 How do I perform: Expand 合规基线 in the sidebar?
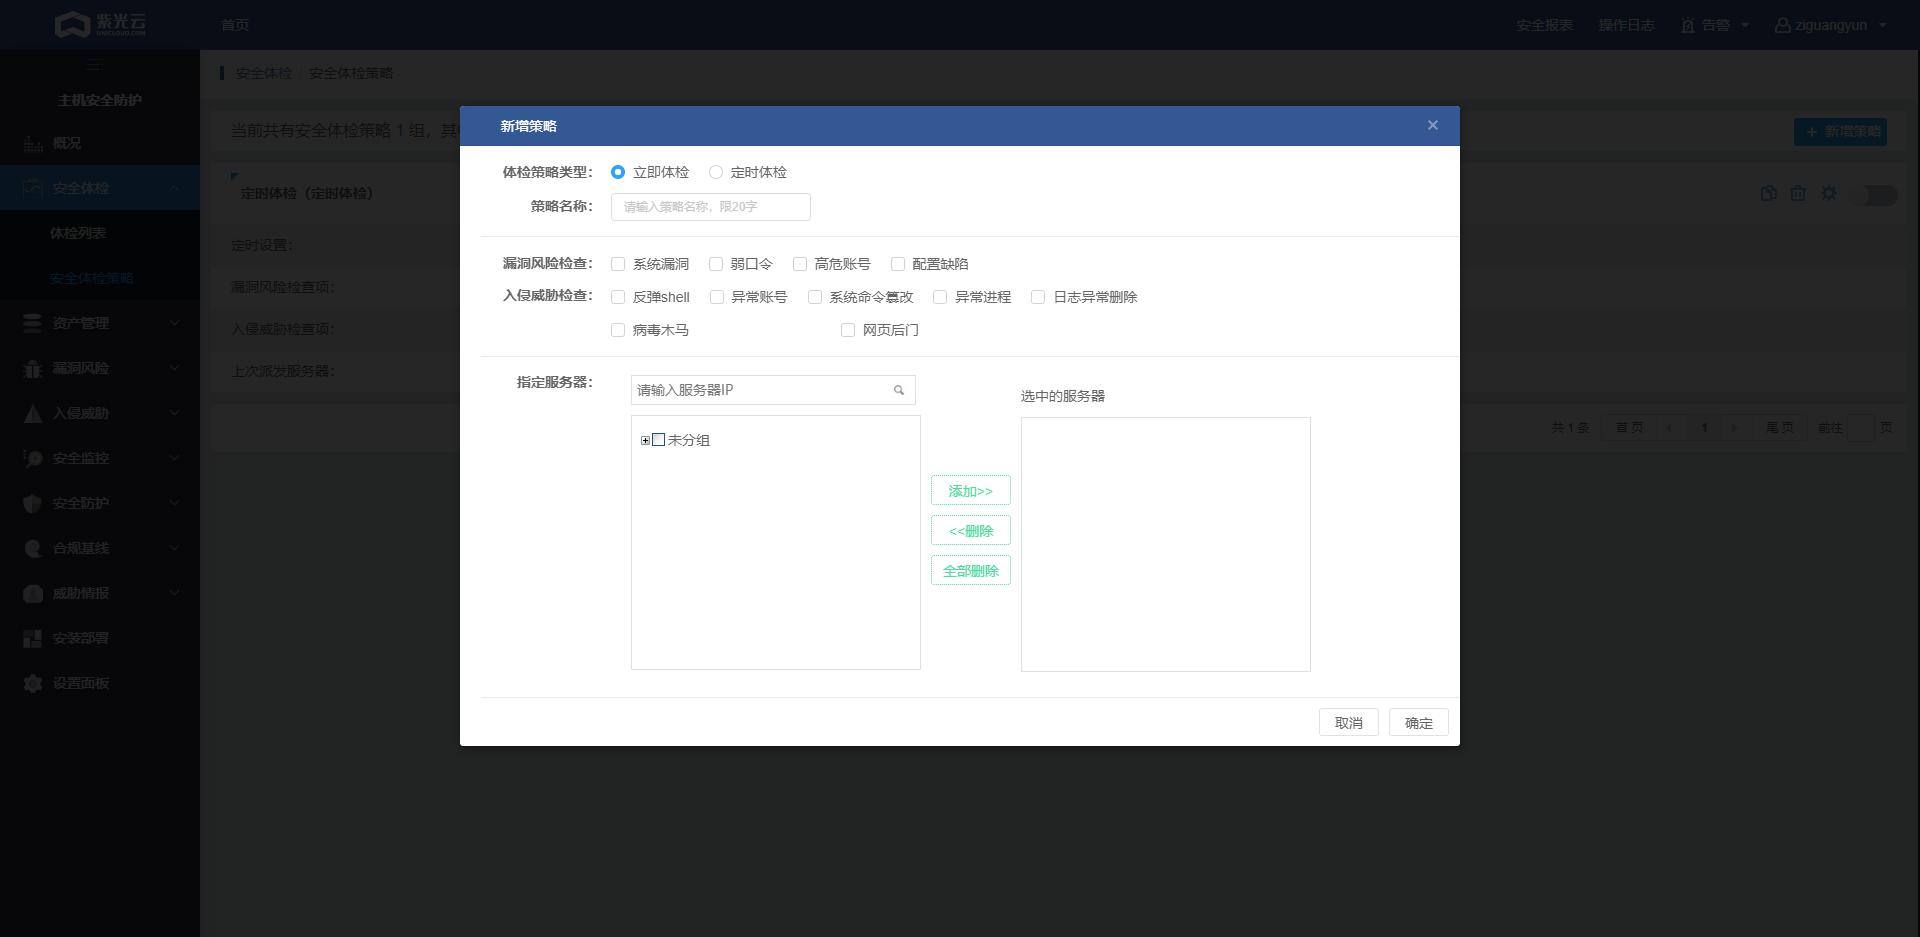click(100, 548)
